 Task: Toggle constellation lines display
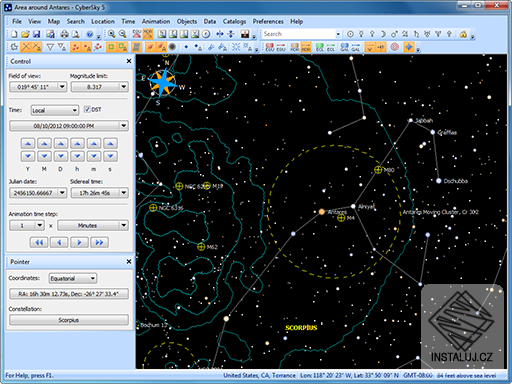(25, 47)
